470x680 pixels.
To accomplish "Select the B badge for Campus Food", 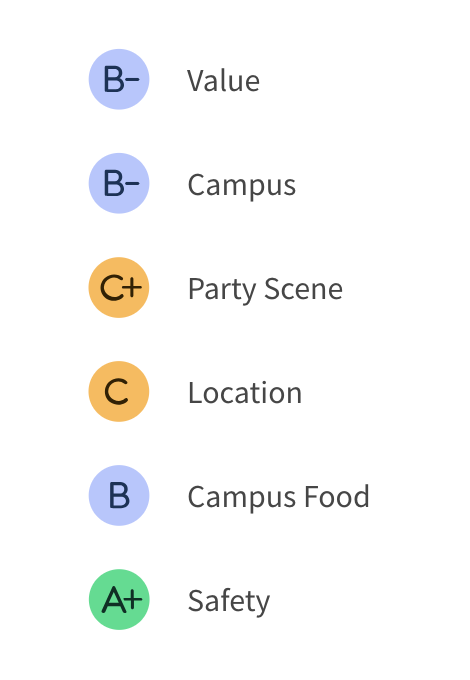I will [x=119, y=496].
